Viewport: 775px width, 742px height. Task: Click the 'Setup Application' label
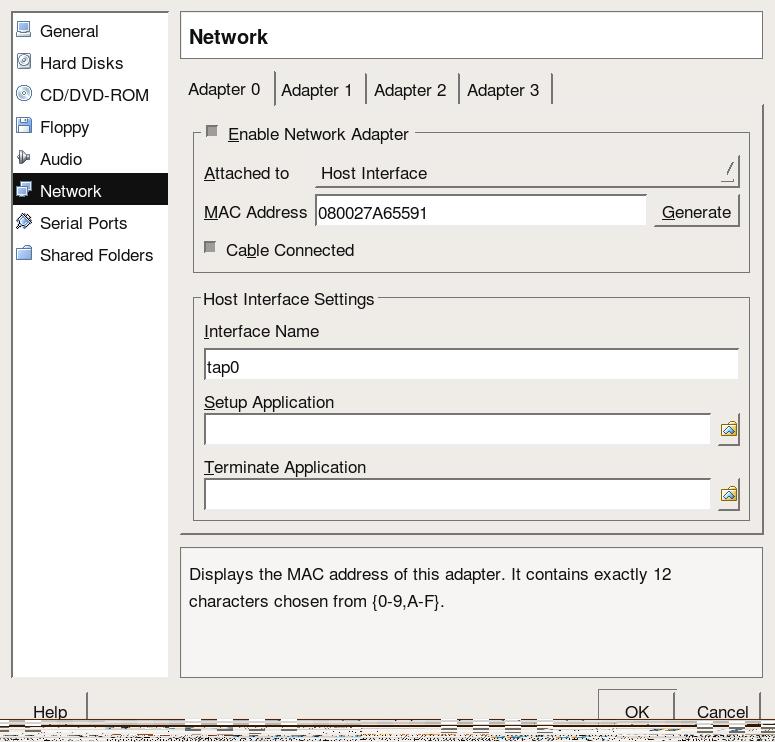coord(269,402)
